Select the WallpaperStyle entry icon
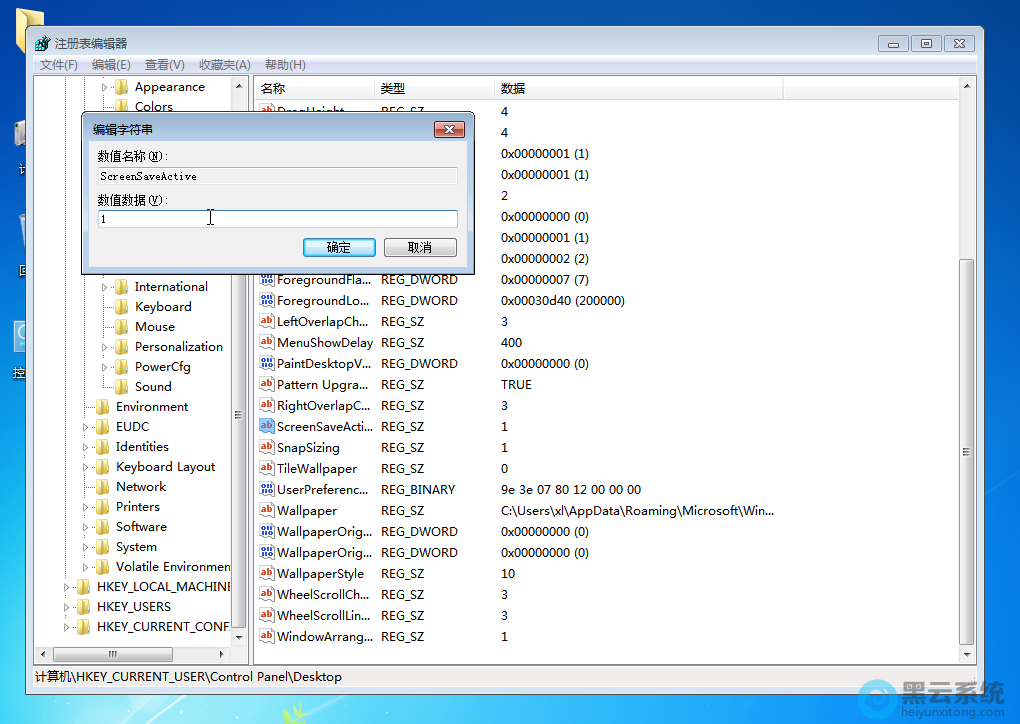The width and height of the screenshot is (1020, 724). point(267,573)
